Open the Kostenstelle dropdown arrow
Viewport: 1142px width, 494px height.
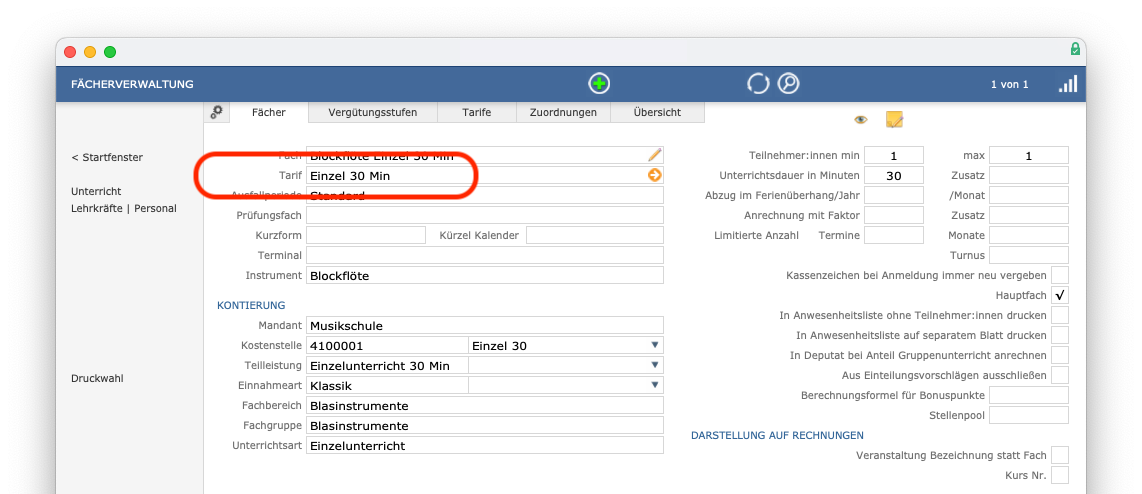click(654, 345)
